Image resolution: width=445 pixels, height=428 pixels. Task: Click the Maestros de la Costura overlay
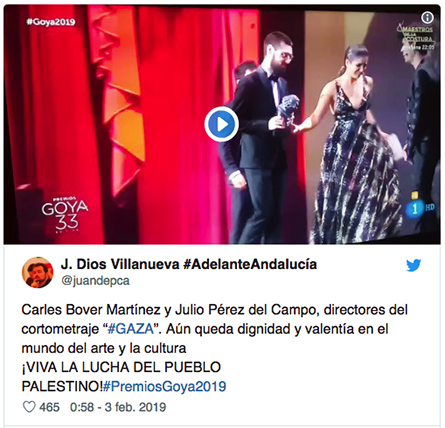point(416,36)
